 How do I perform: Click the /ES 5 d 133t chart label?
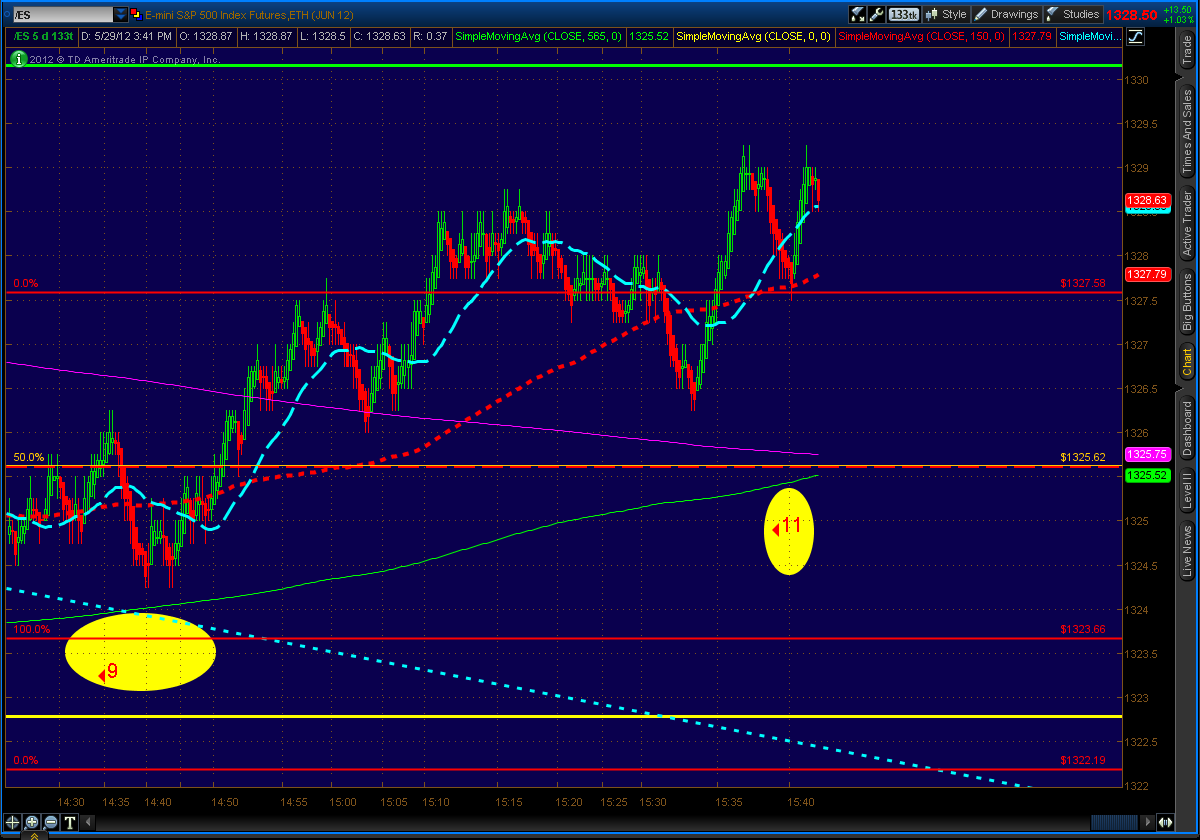click(x=42, y=36)
